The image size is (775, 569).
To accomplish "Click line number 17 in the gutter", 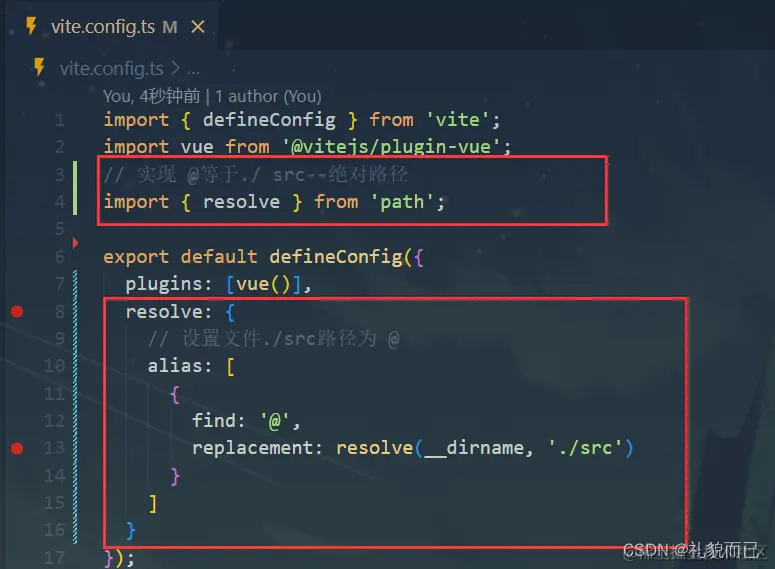I will pos(54,558).
